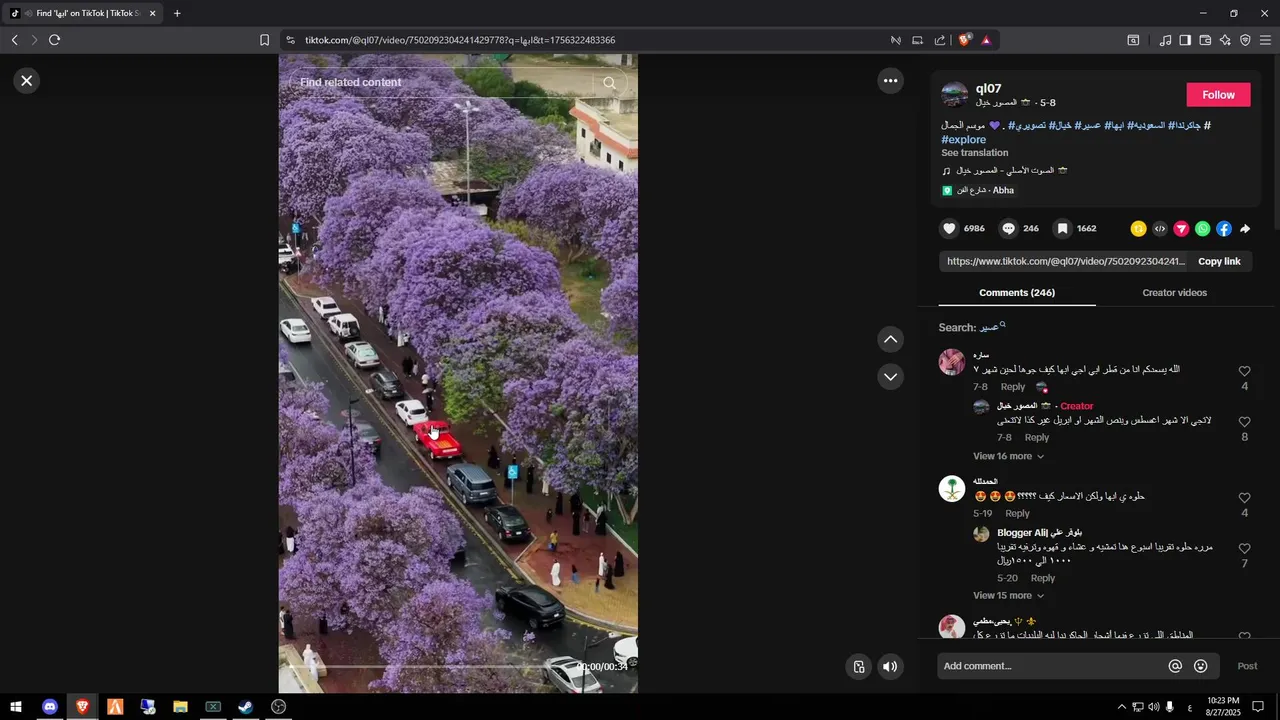This screenshot has width=1280, height=720.
Task: Expand View 16 more replies
Action: tap(1008, 457)
